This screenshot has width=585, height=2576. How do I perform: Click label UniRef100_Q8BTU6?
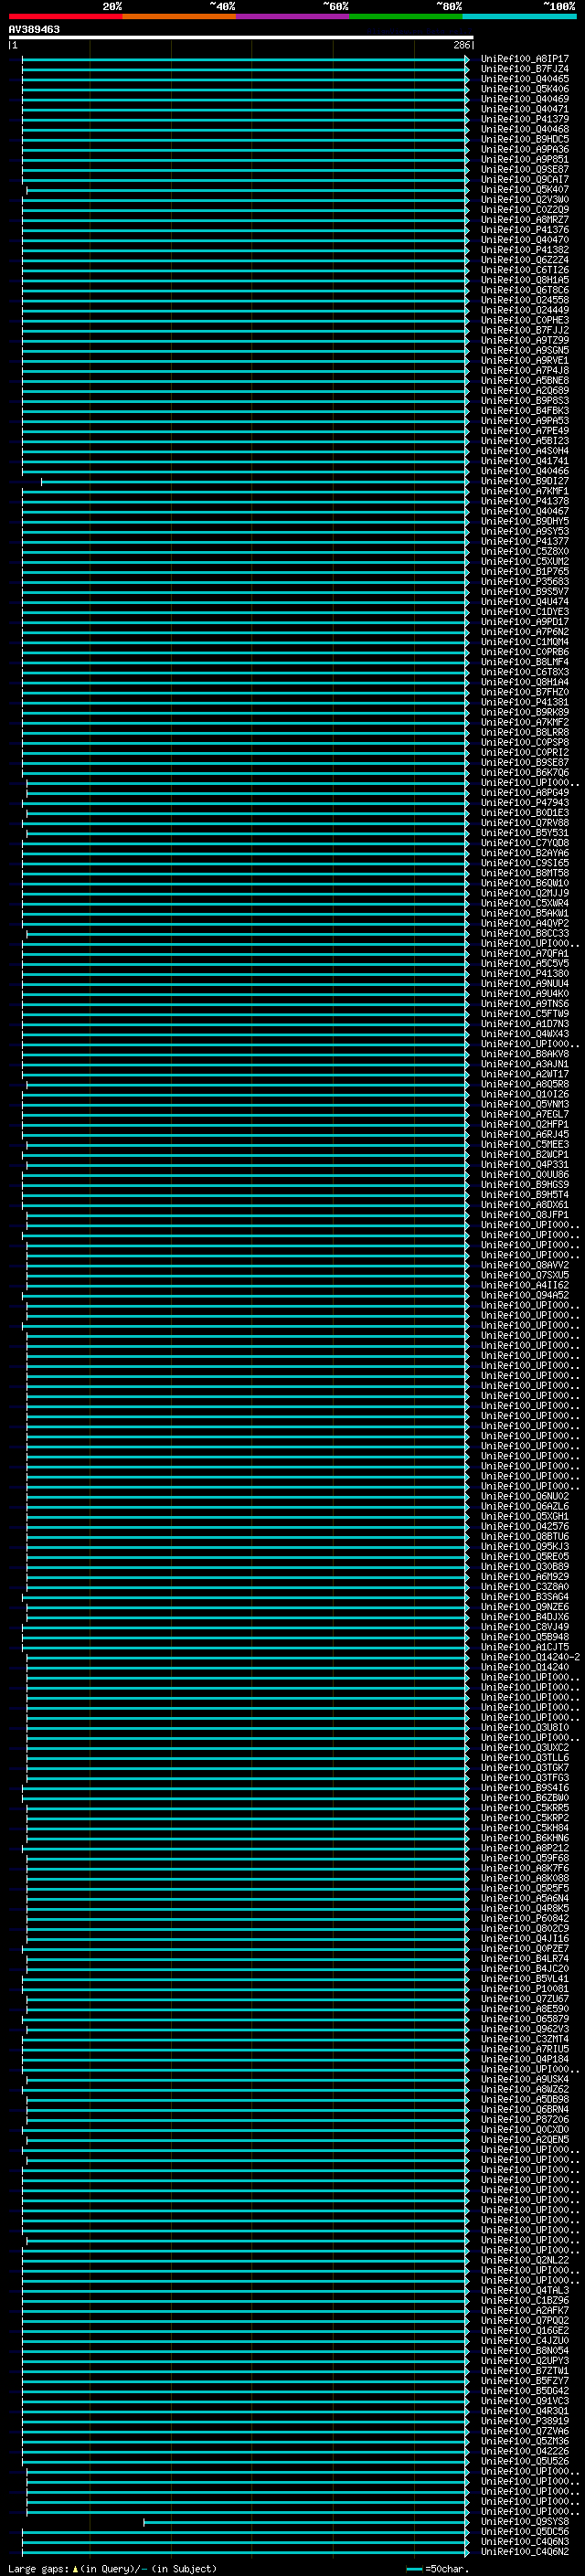524,1536
